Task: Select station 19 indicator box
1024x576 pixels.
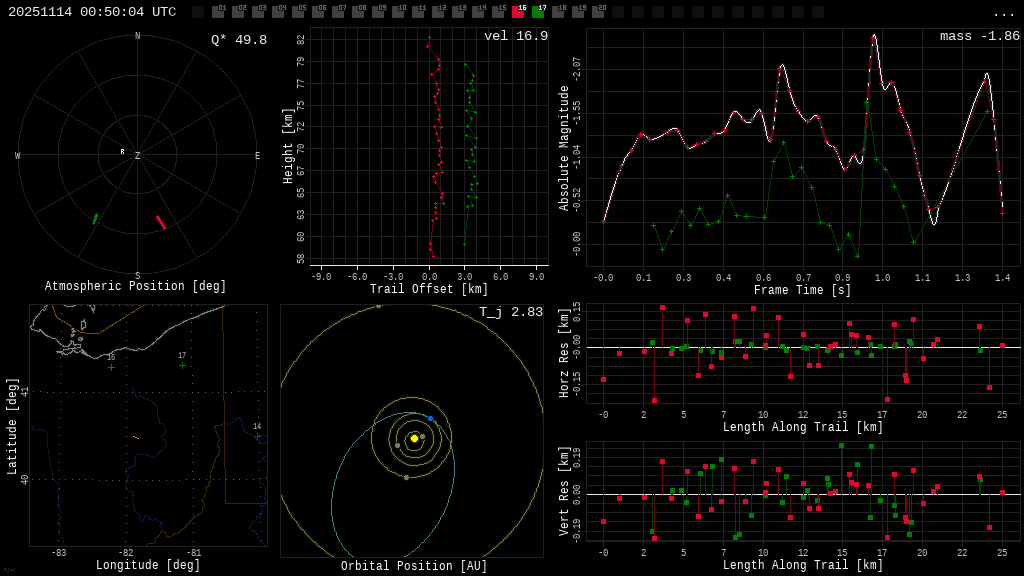Action: click(x=577, y=12)
